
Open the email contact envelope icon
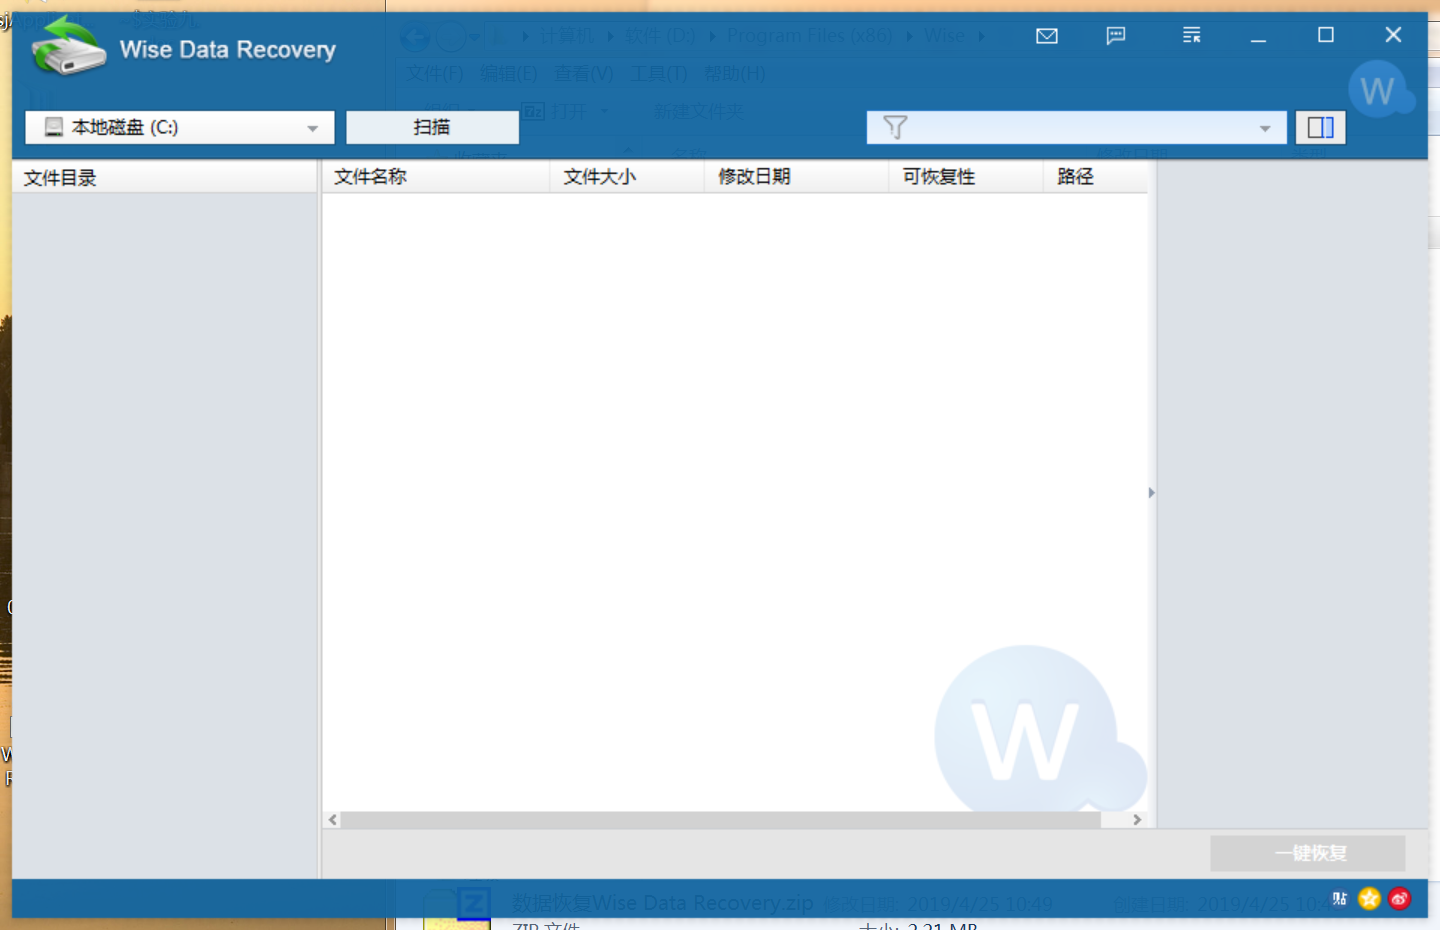(x=1047, y=36)
